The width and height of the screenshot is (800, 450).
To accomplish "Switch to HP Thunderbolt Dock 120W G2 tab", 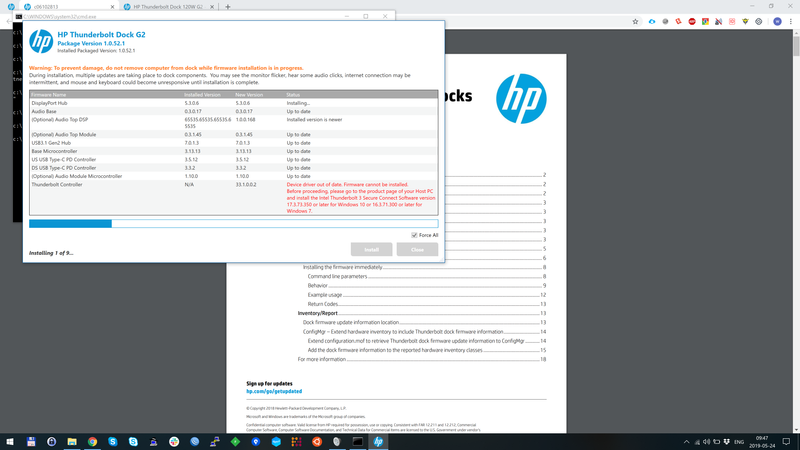I will pyautogui.click(x=168, y=7).
